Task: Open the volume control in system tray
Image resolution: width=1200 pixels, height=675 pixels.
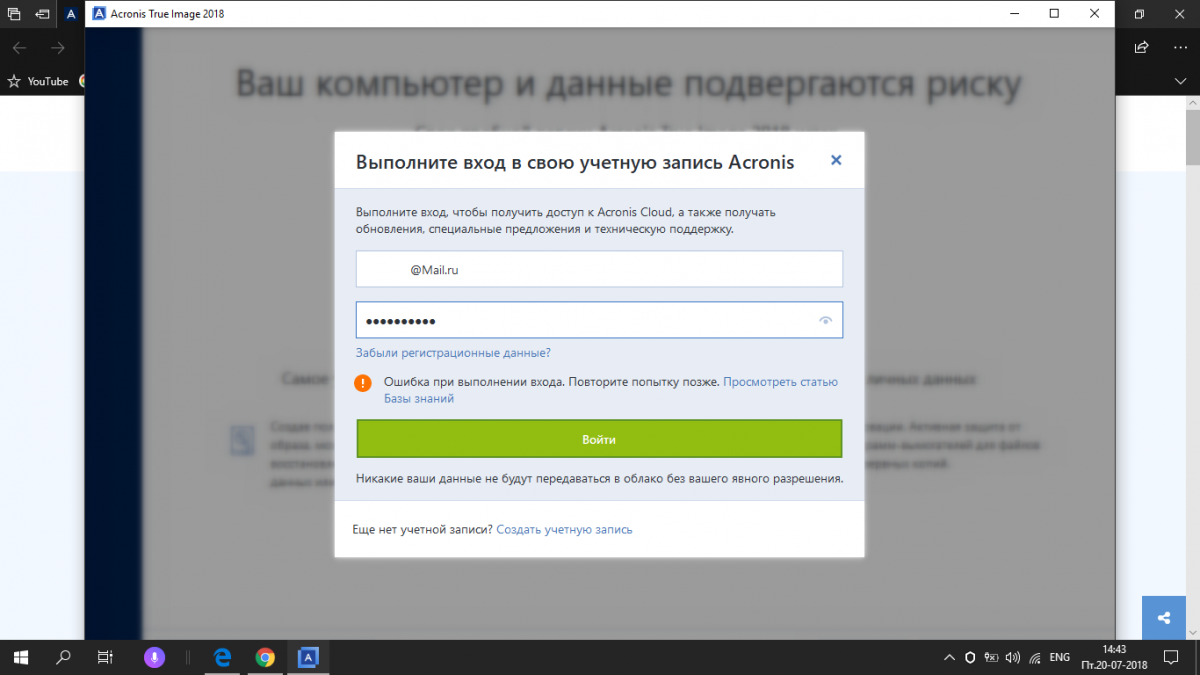Action: coord(1012,658)
